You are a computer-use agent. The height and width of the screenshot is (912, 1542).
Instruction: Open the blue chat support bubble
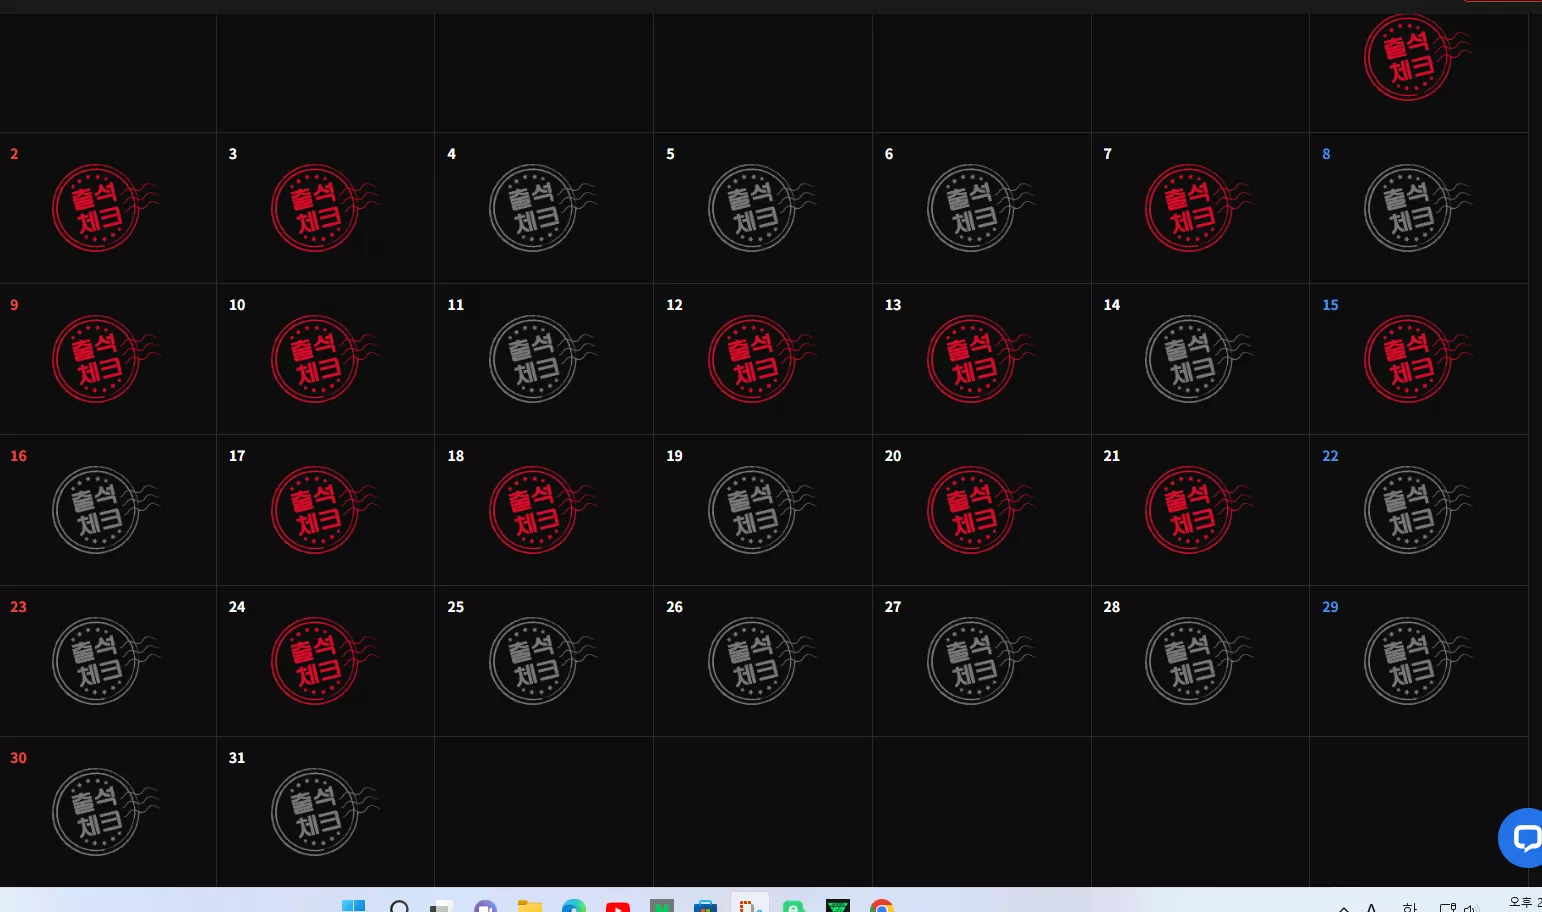coord(1521,838)
